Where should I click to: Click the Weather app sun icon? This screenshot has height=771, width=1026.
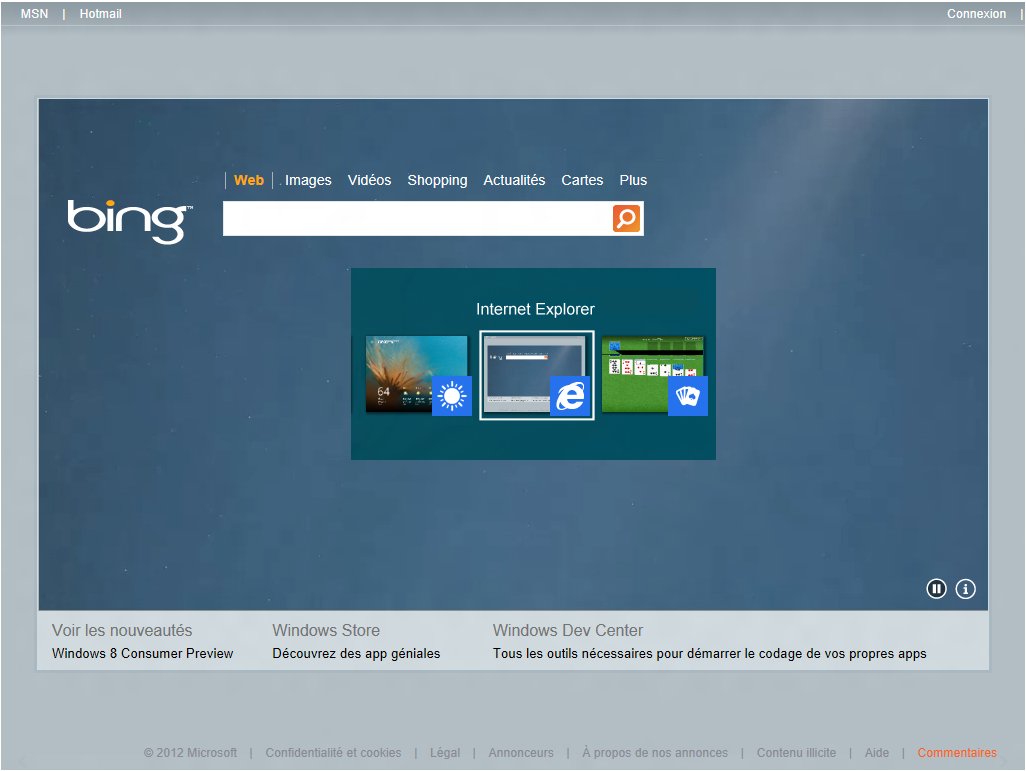tap(452, 396)
